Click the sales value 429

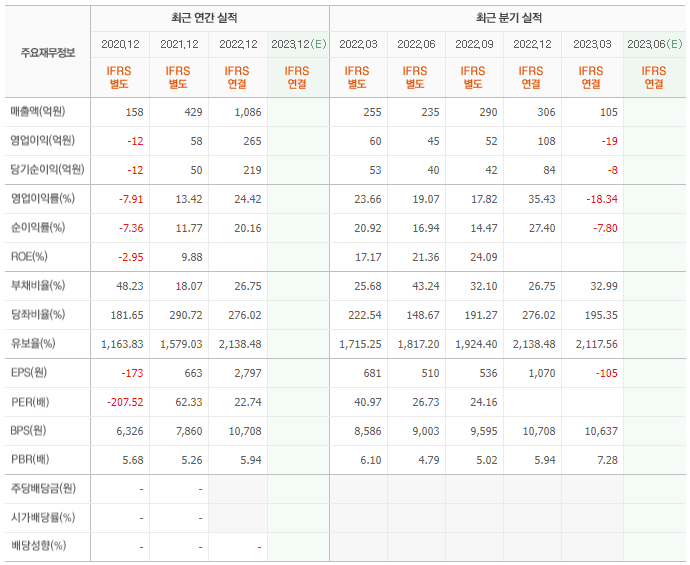point(193,113)
